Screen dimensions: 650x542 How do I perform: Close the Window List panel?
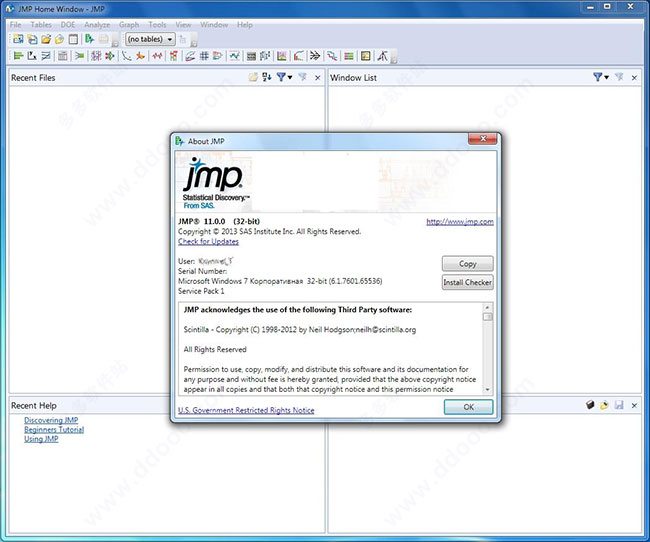pyautogui.click(x=634, y=78)
